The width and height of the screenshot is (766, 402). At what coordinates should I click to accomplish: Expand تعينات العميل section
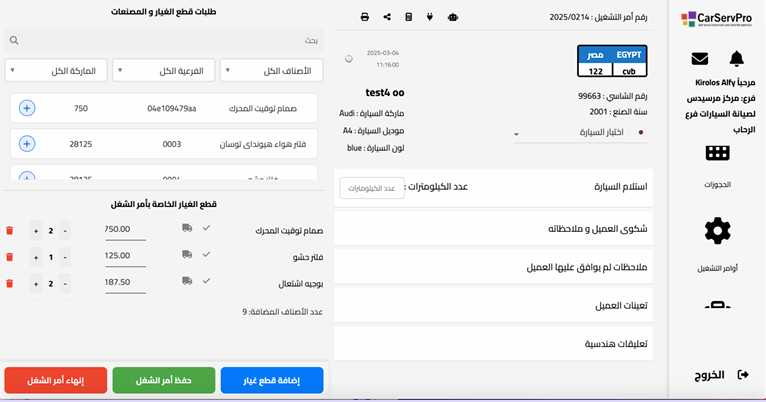493,306
